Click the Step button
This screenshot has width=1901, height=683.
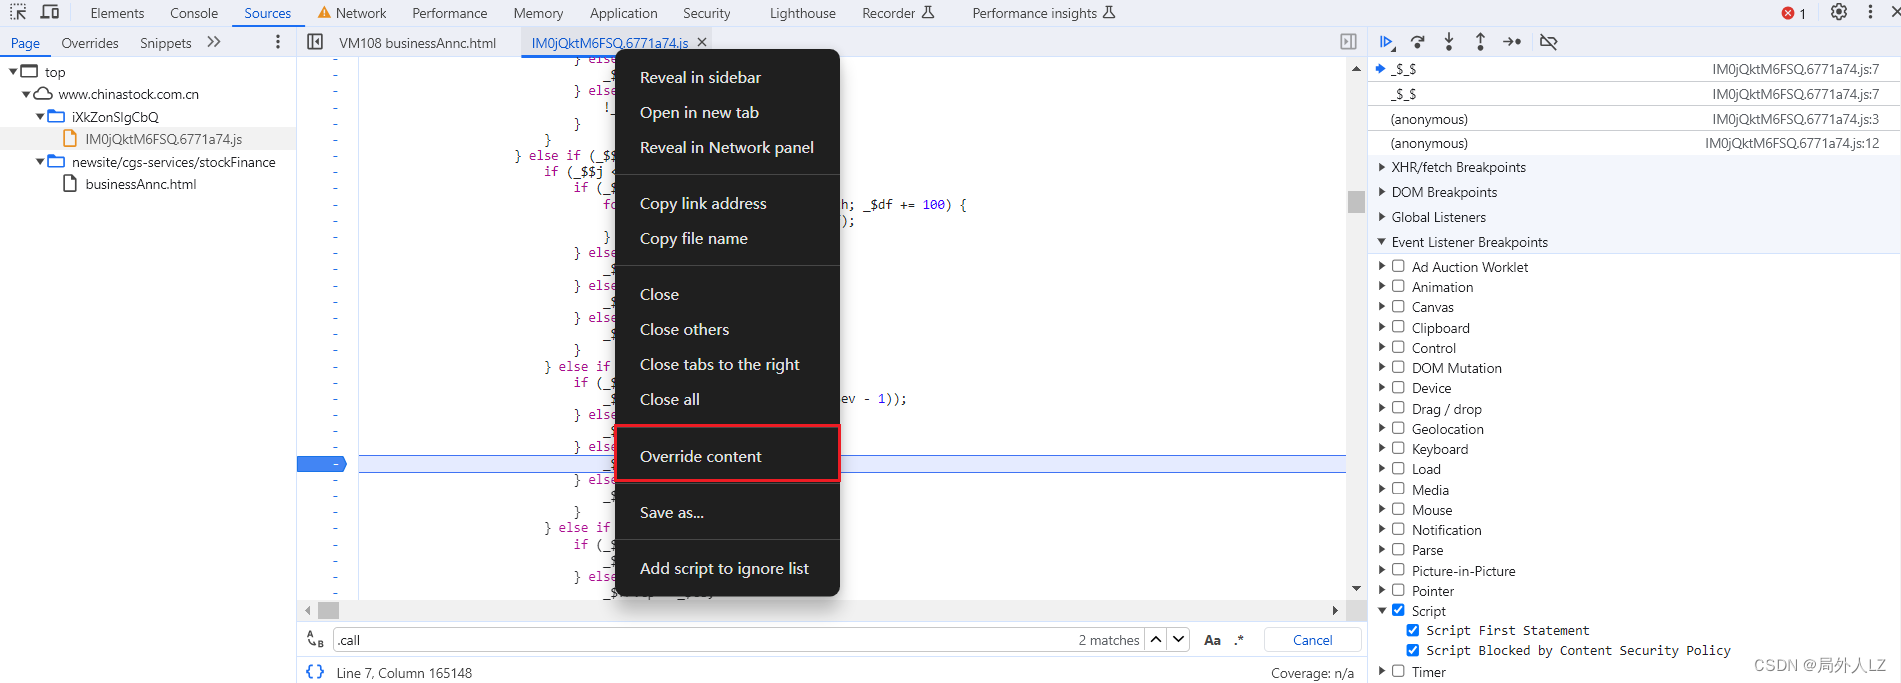(1512, 42)
